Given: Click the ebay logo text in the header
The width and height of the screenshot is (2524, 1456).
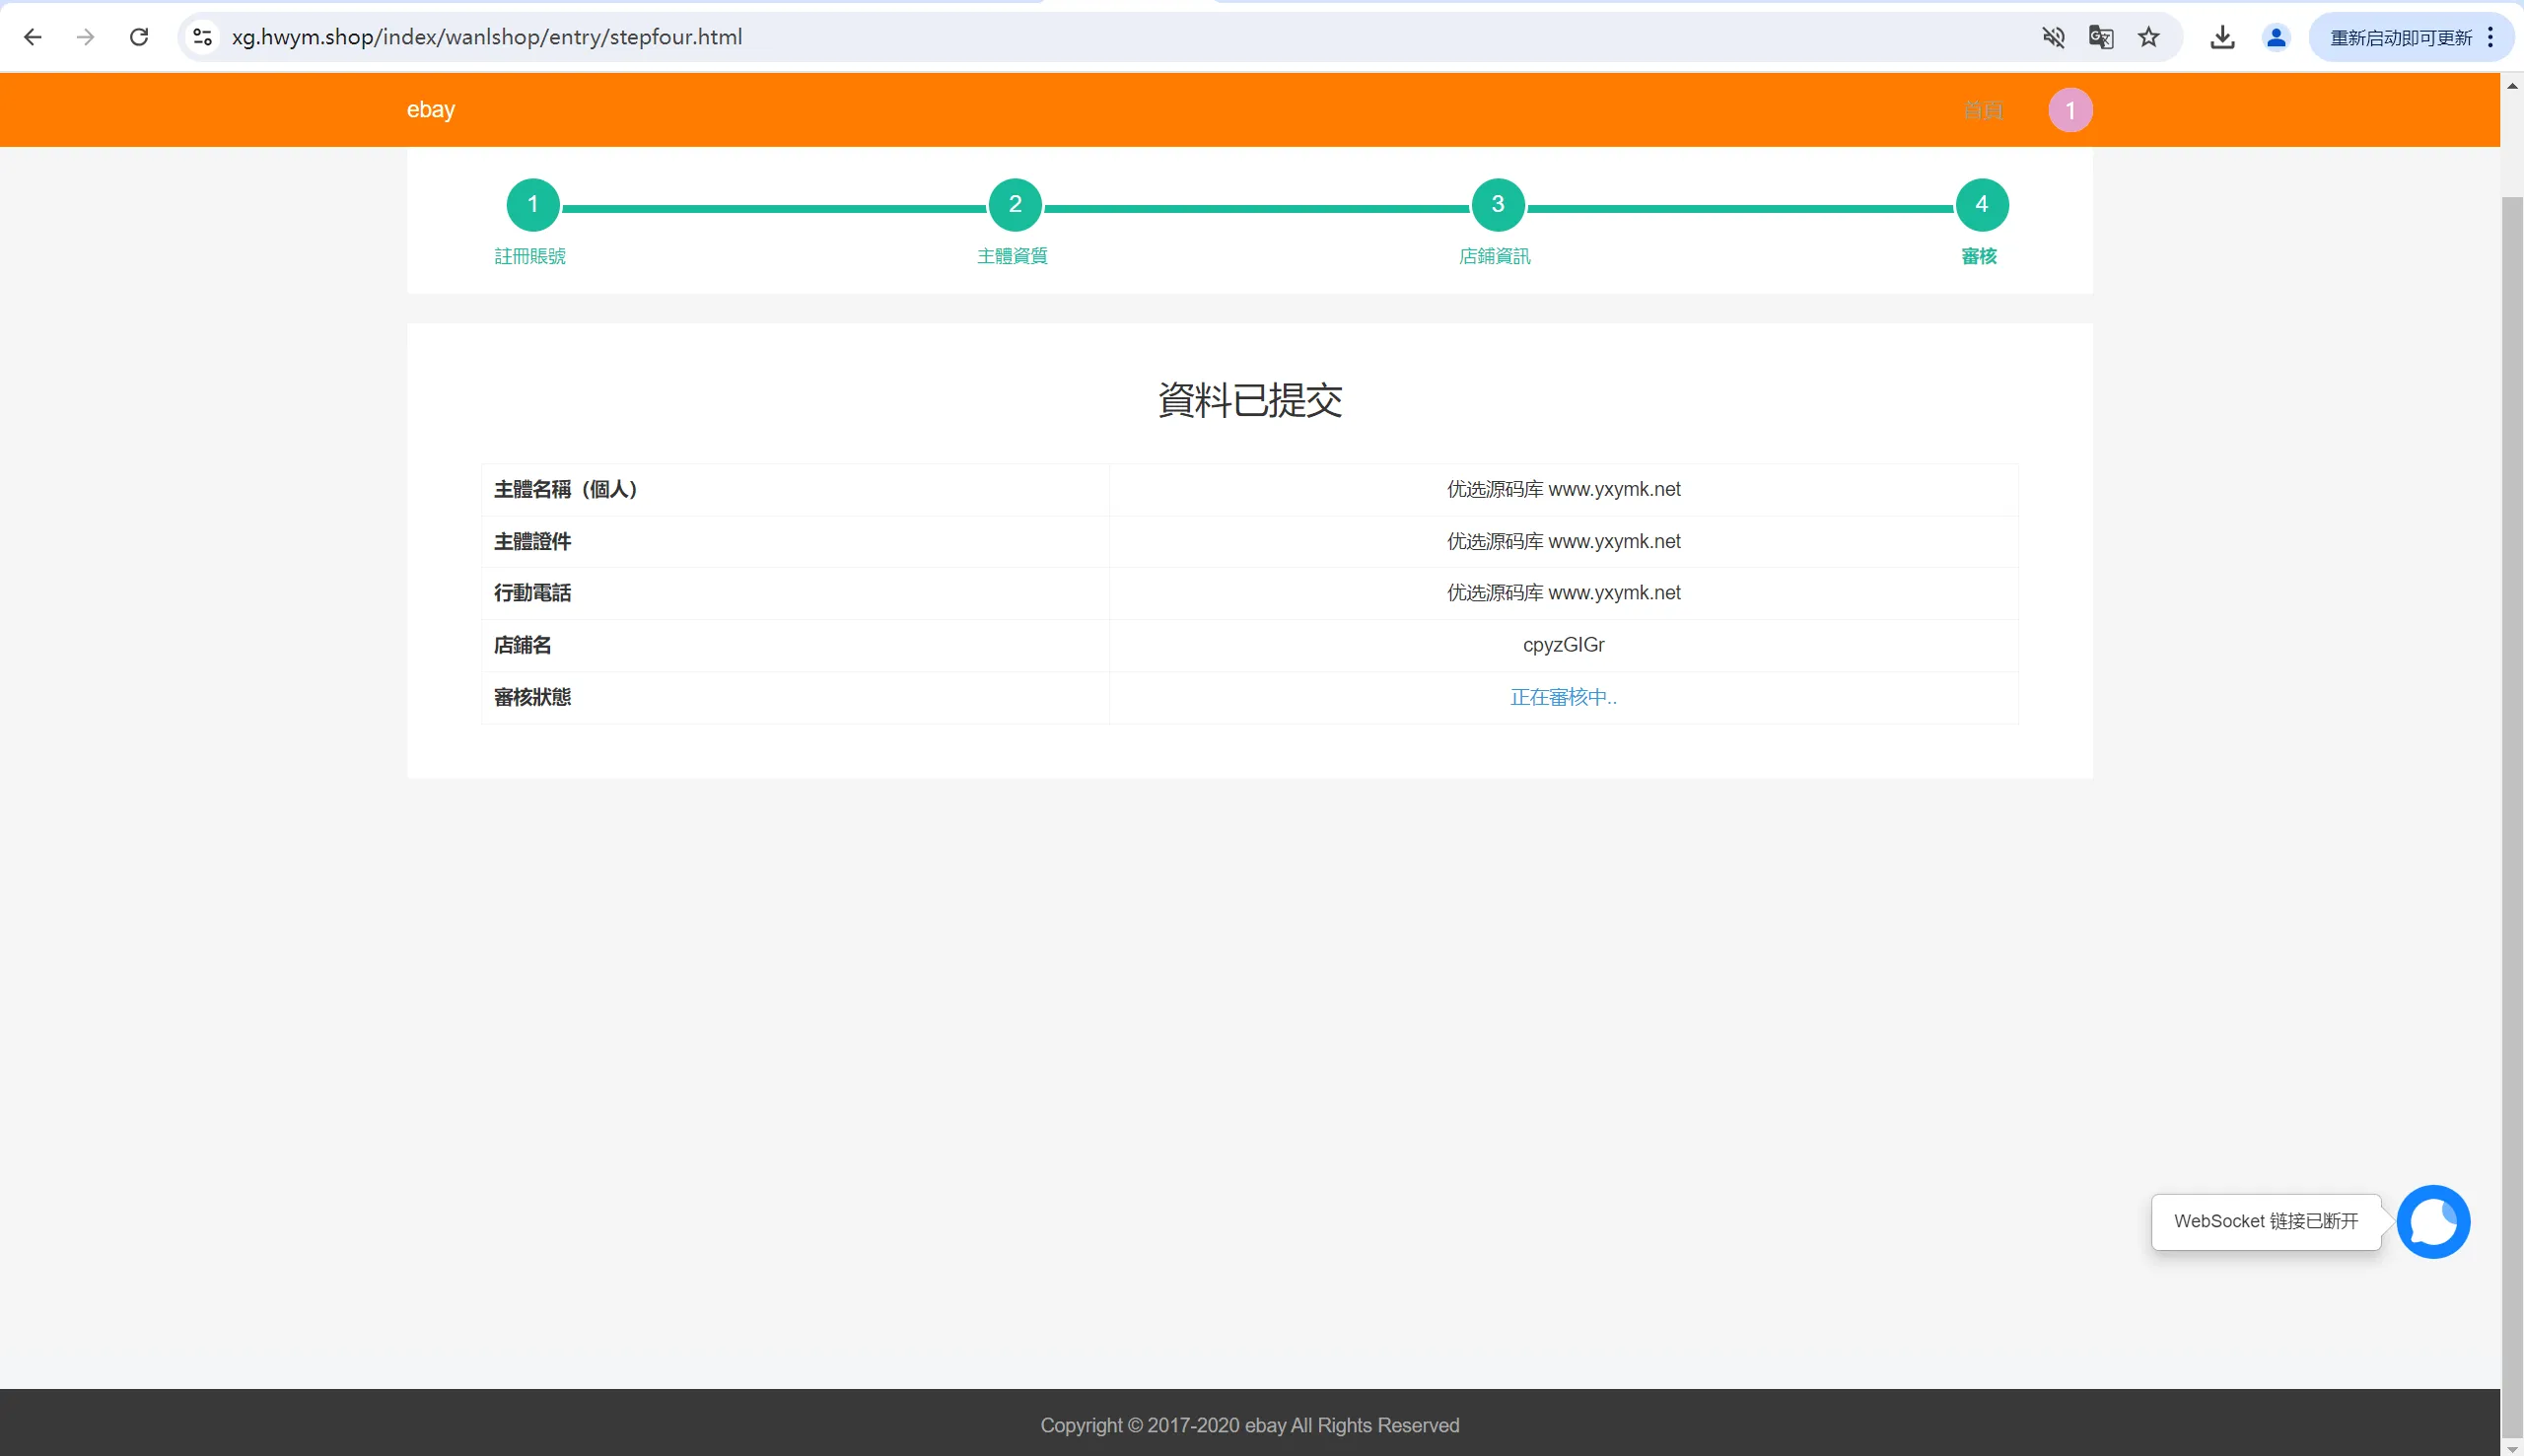Looking at the screenshot, I should point(430,109).
